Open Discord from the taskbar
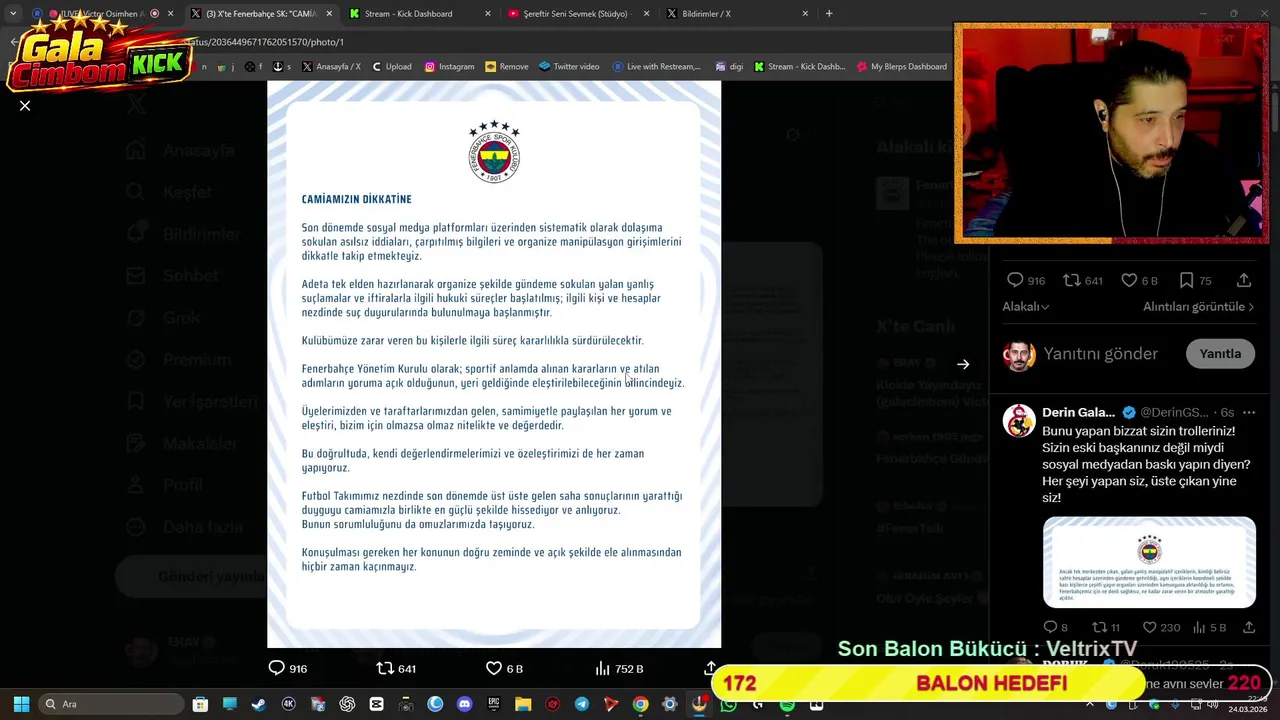The height and width of the screenshot is (720, 1280). (464, 704)
